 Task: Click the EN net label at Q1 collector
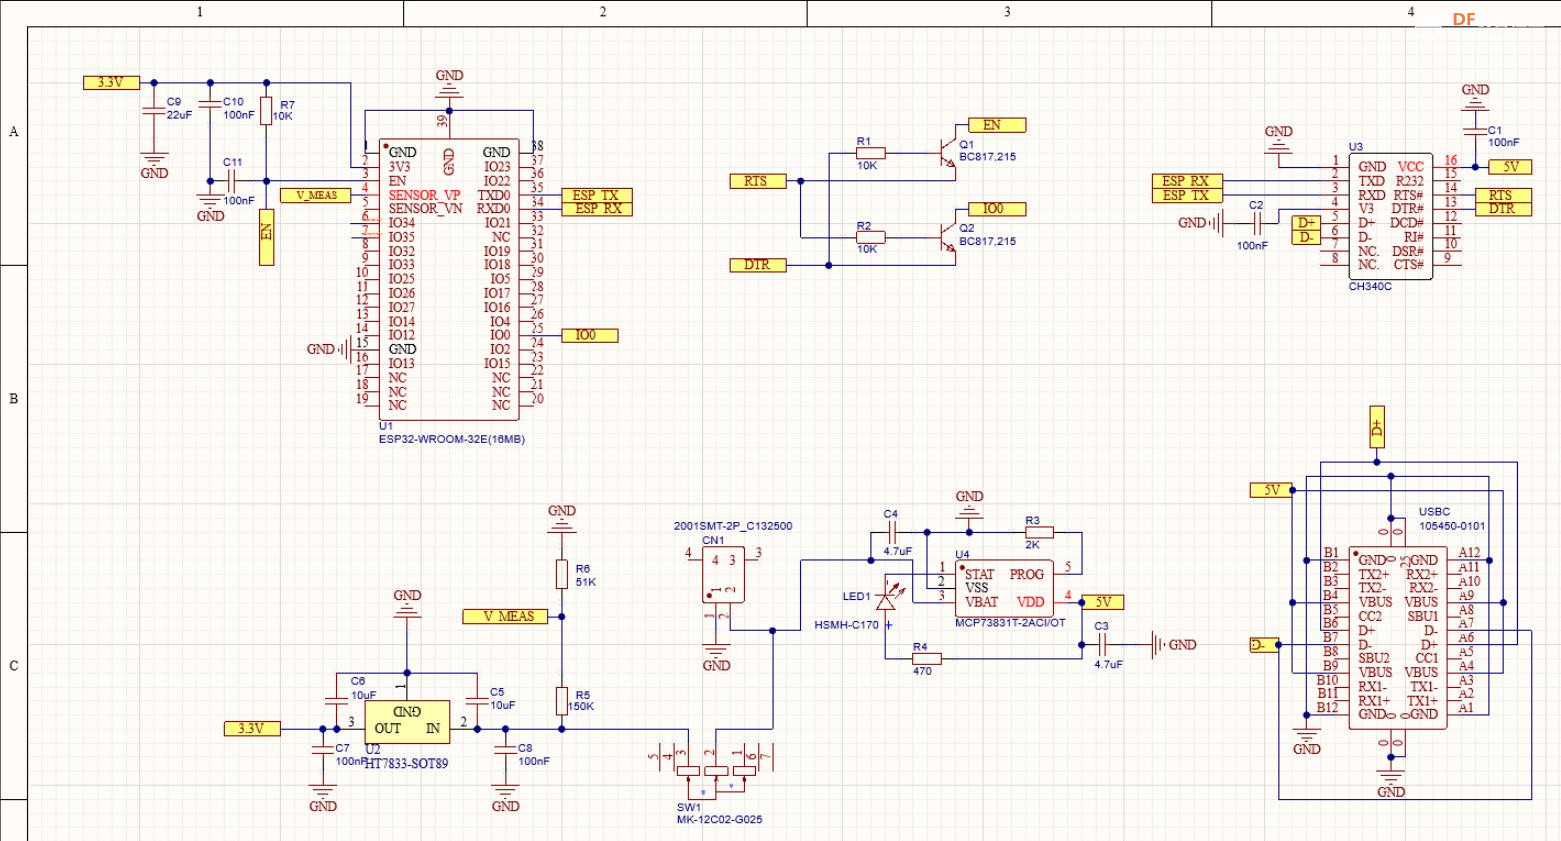(998, 125)
